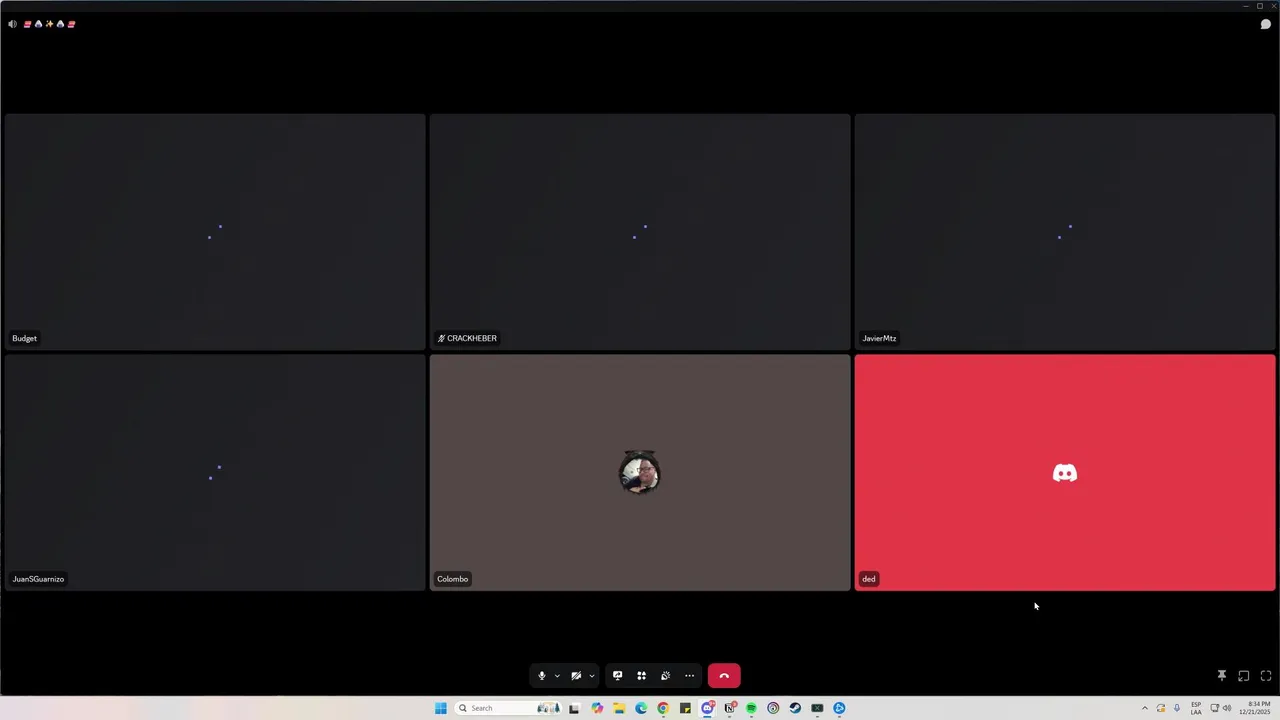Viewport: 1280px width, 720px height.
Task: Open the soundboard
Action: point(666,676)
